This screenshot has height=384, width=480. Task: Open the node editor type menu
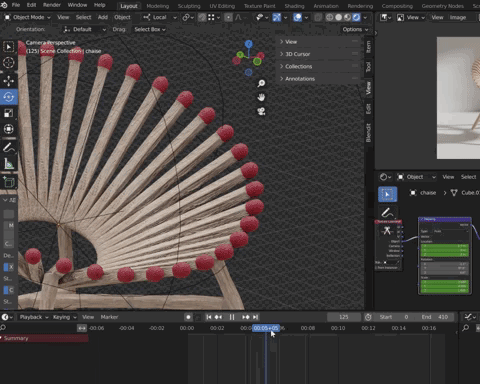click(x=386, y=177)
